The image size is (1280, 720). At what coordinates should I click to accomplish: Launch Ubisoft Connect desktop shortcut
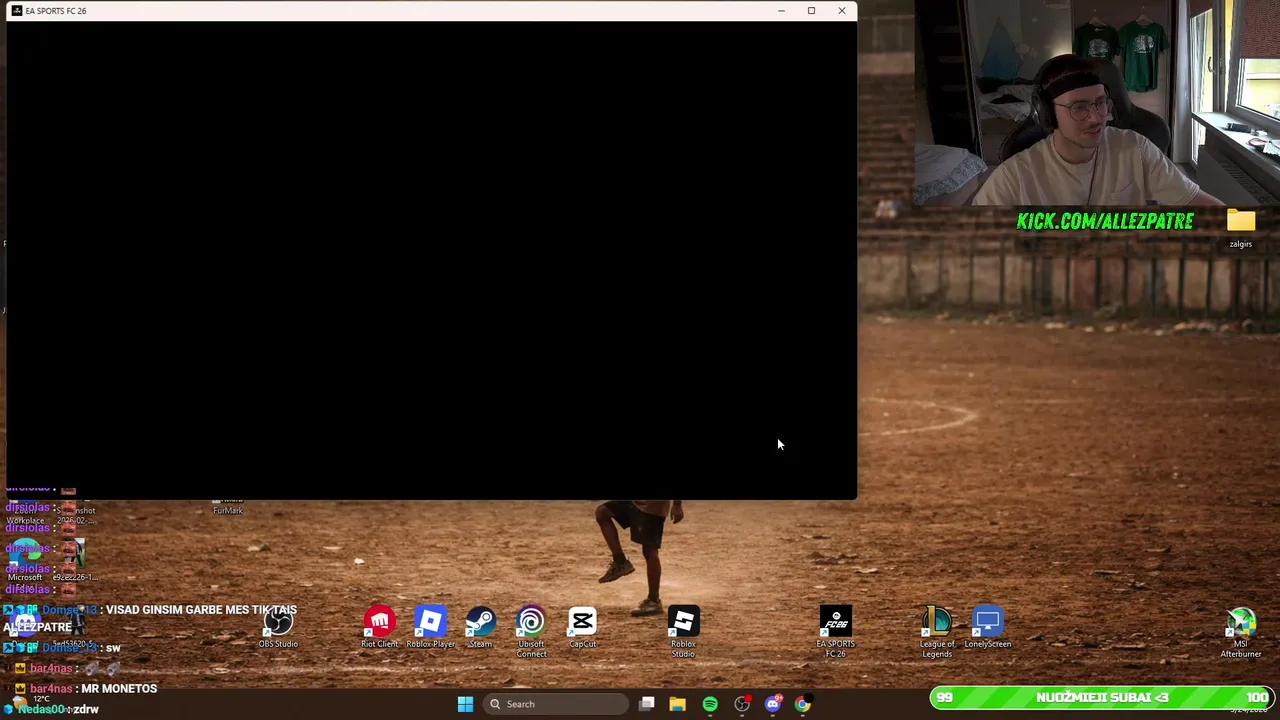531,632
